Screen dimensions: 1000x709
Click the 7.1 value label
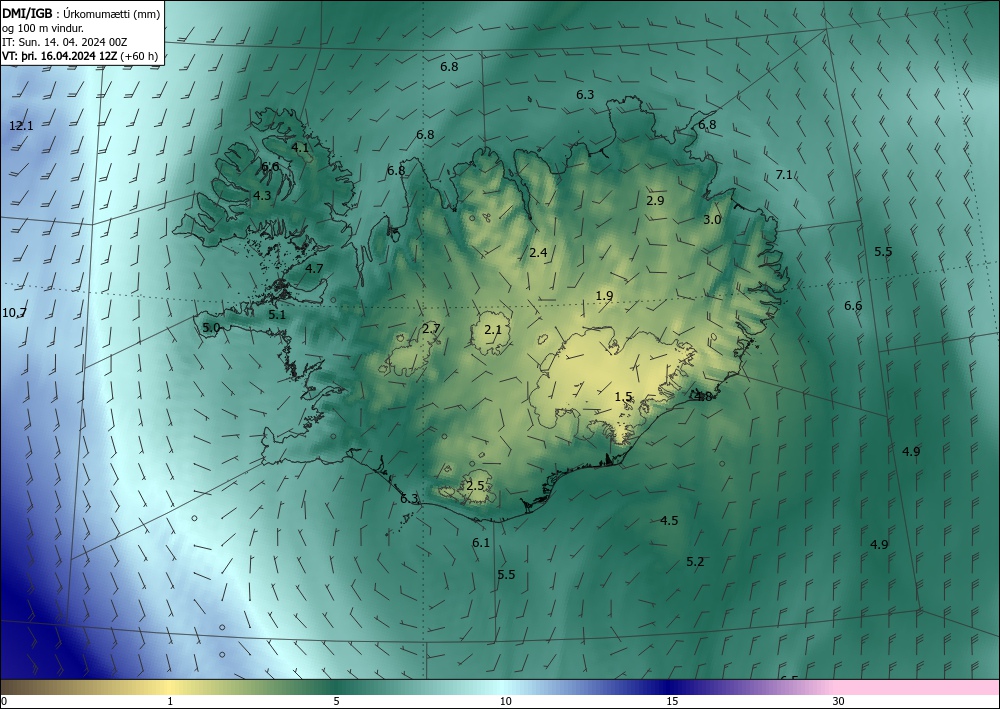pyautogui.click(x=784, y=175)
